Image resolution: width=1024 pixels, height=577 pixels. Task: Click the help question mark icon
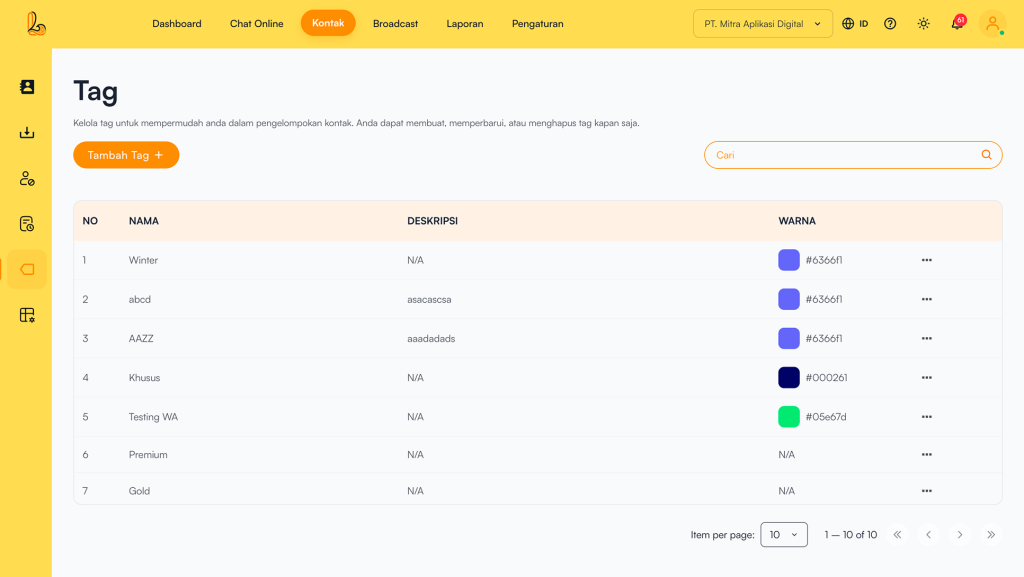[x=890, y=24]
